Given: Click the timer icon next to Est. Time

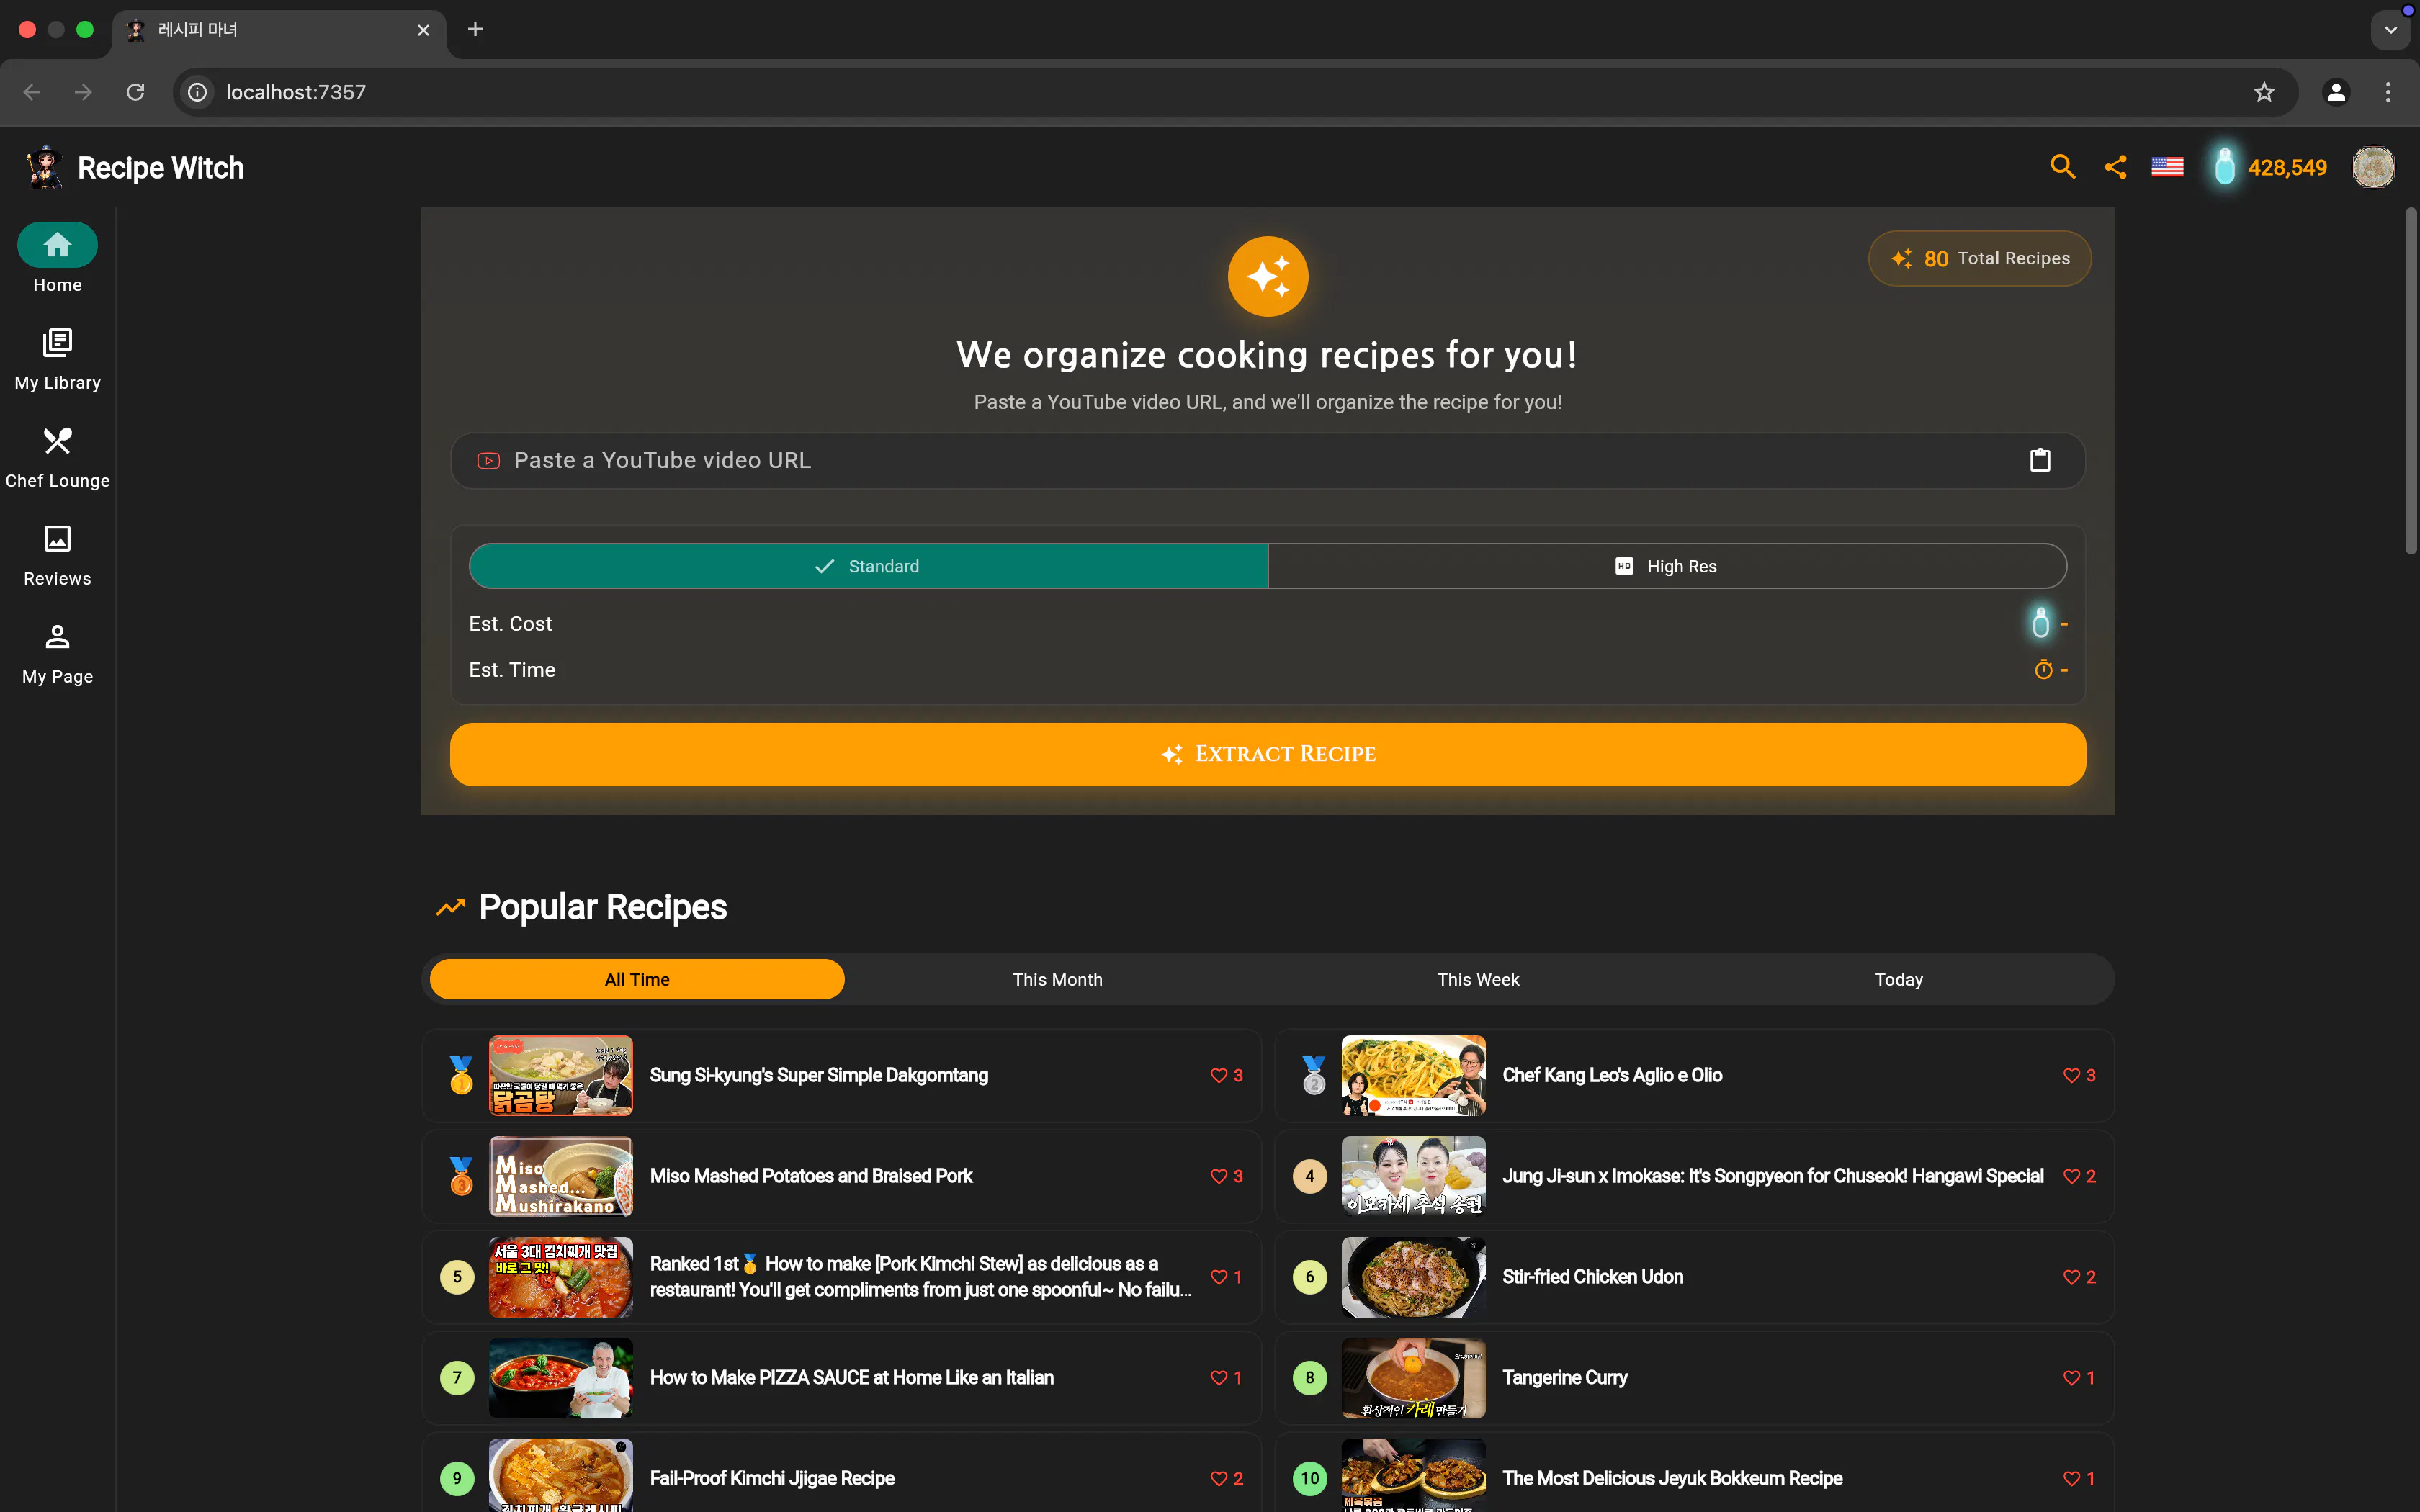Looking at the screenshot, I should pos(2043,669).
